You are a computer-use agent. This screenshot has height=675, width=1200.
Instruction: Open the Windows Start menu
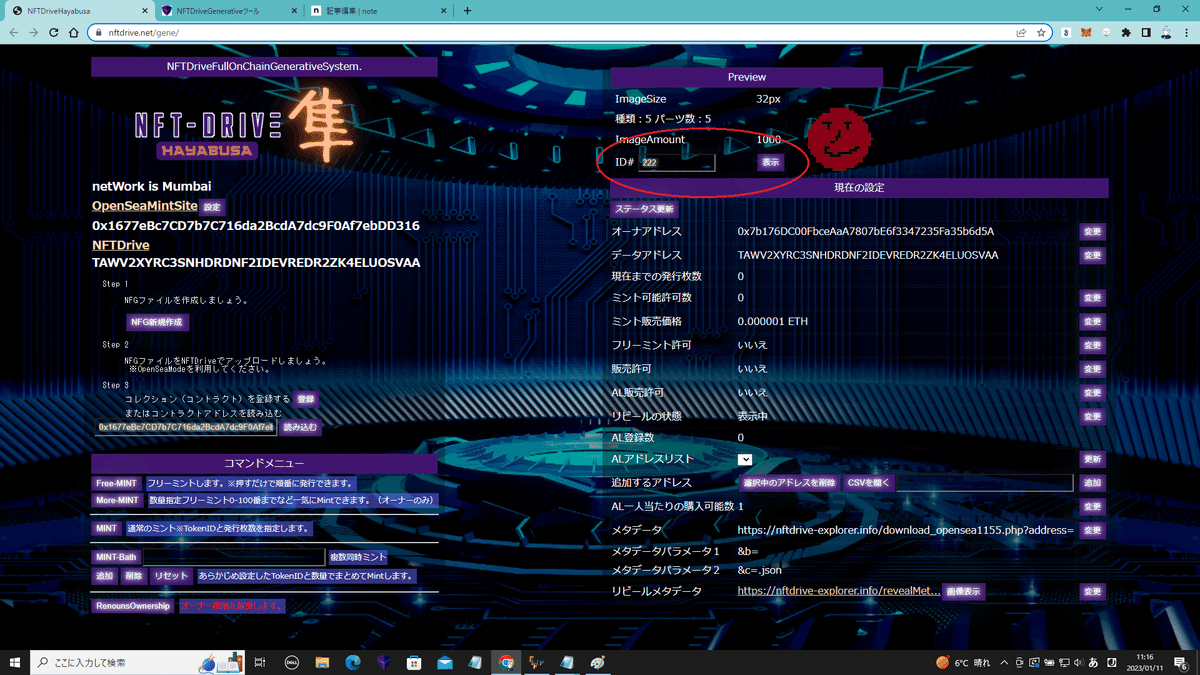click(15, 662)
